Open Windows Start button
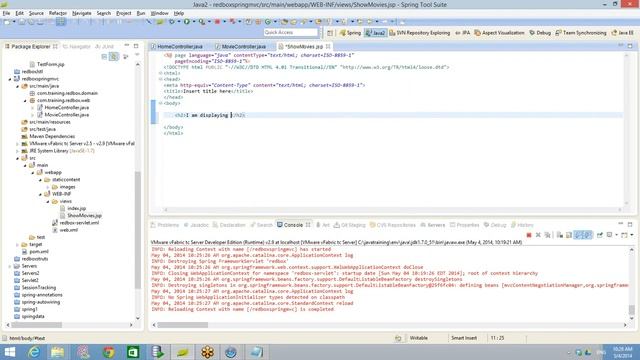This screenshot has width=640, height=360. [x=9, y=352]
